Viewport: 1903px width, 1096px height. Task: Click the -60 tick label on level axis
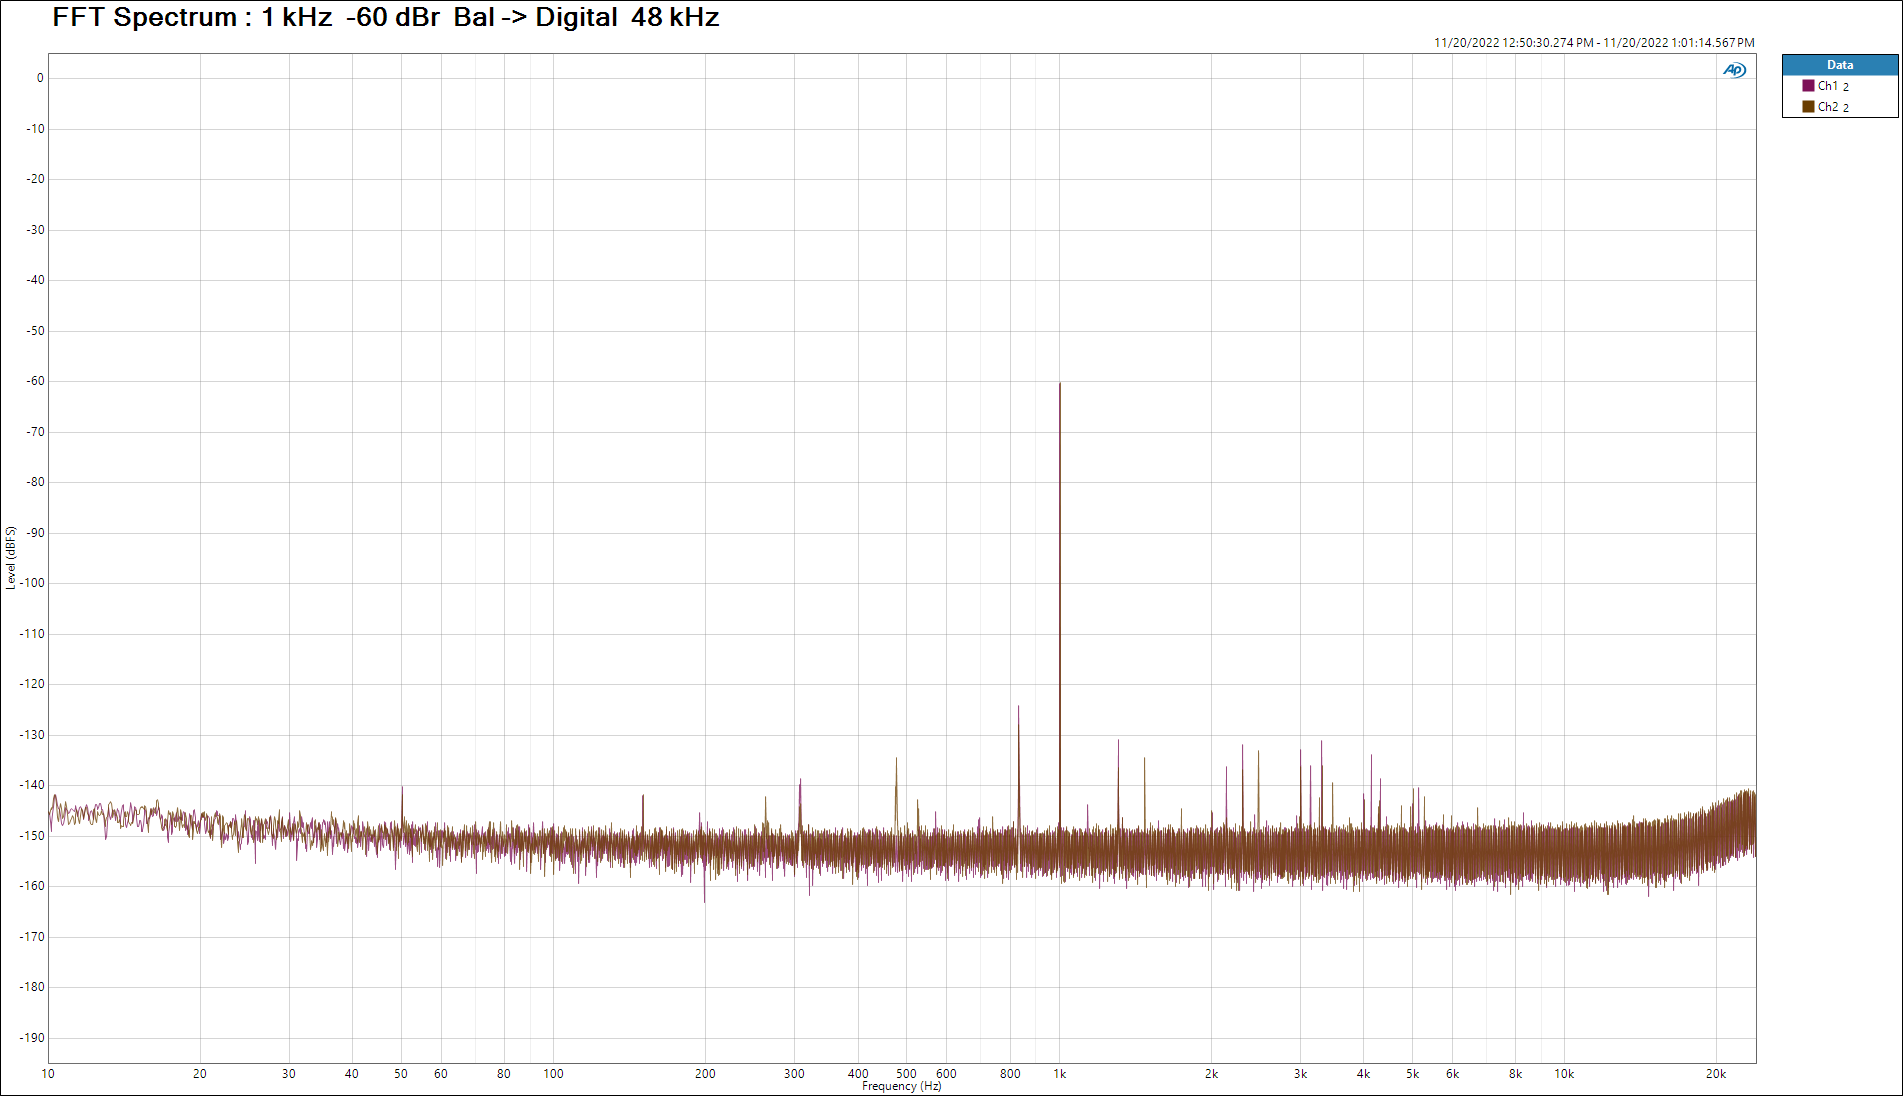tap(34, 381)
